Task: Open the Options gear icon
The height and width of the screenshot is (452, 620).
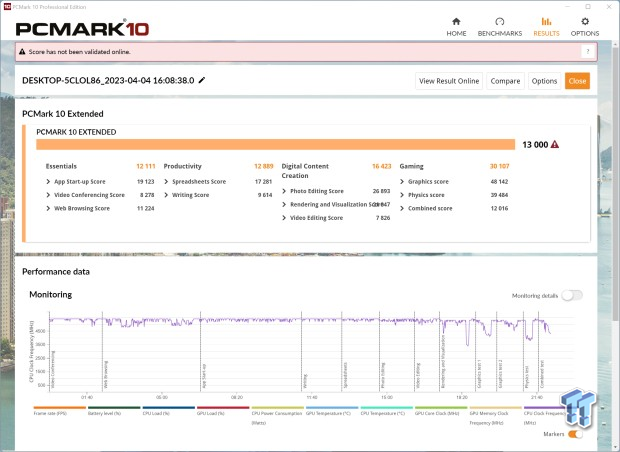Action: pyautogui.click(x=585, y=21)
